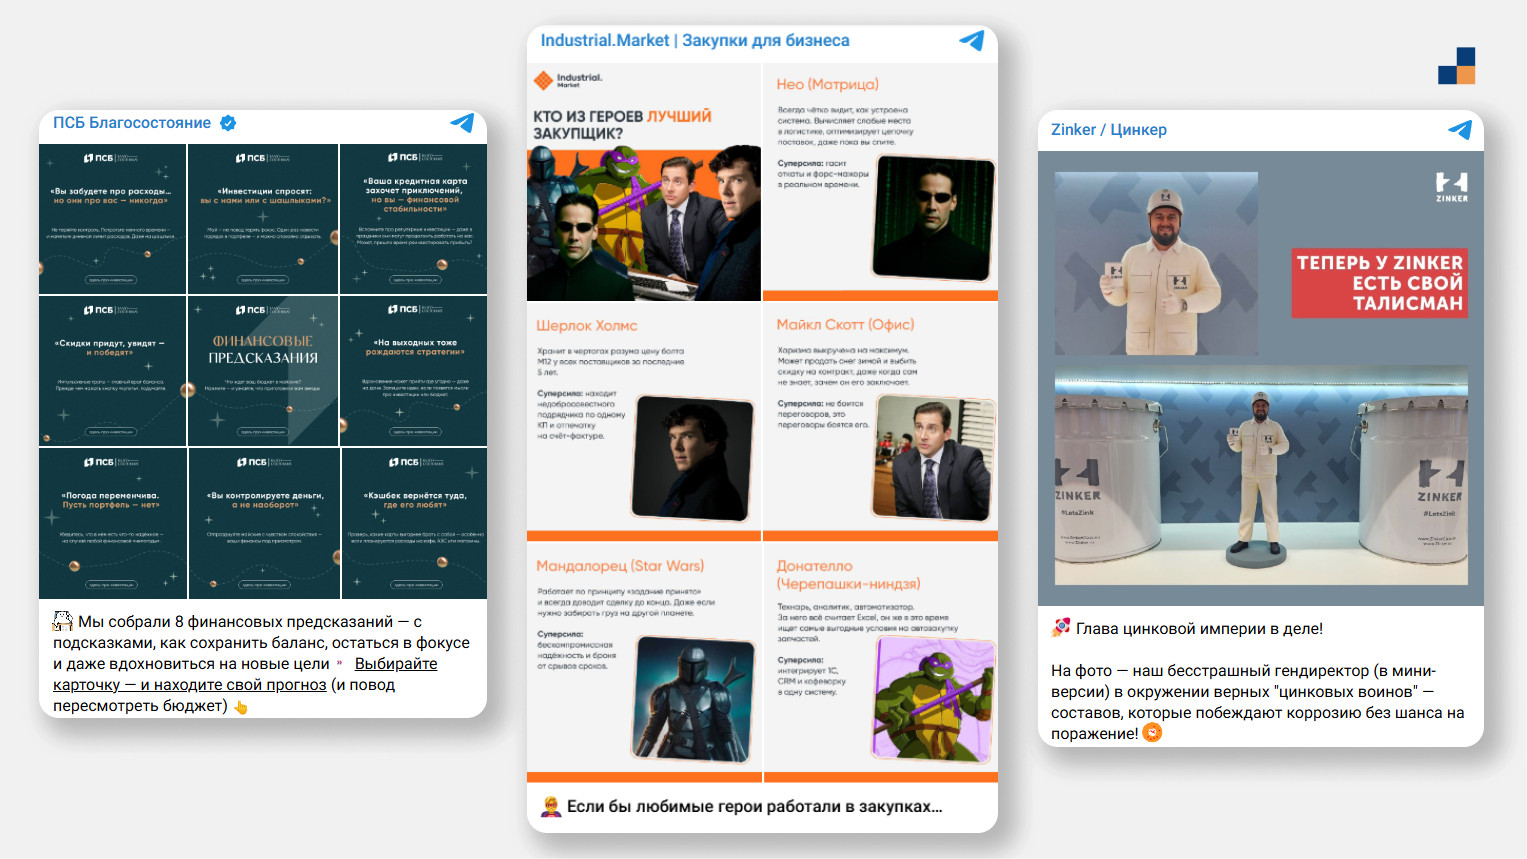This screenshot has width=1527, height=859.
Task: Open the 'Ваша кредитная карта захочет приключений' tile
Action: [x=414, y=219]
